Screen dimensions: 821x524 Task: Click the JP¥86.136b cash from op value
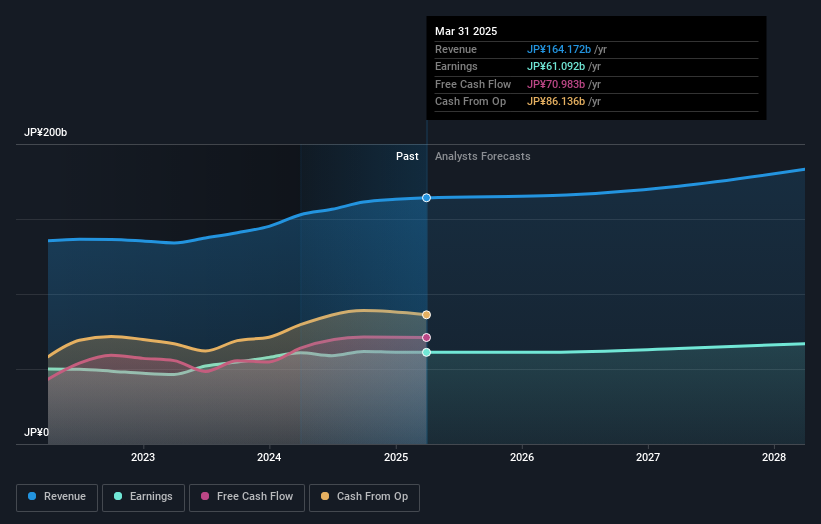click(556, 102)
